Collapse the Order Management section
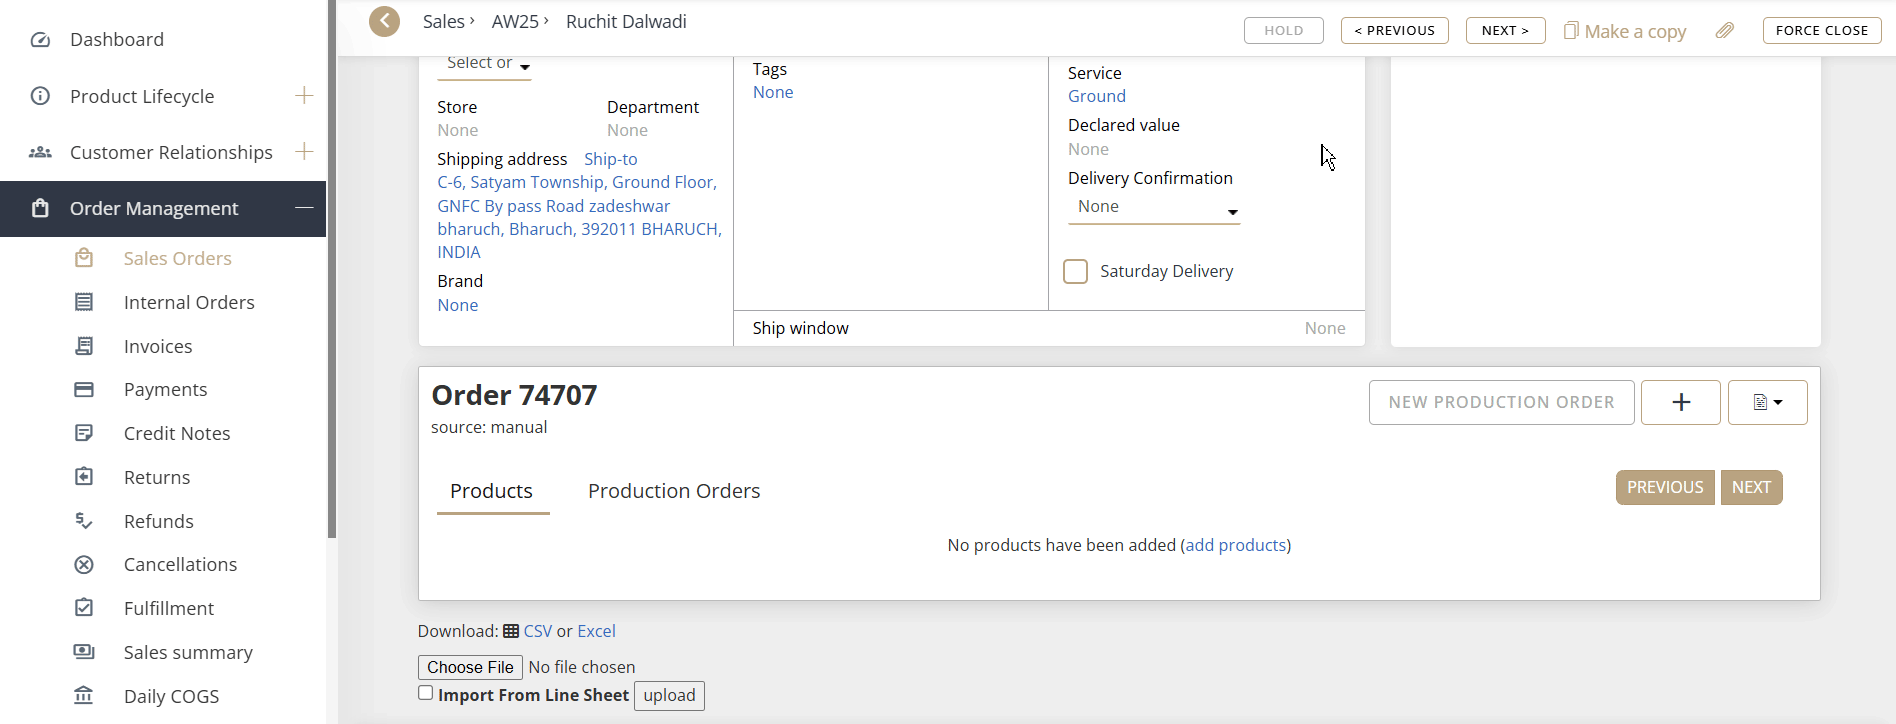 [304, 208]
